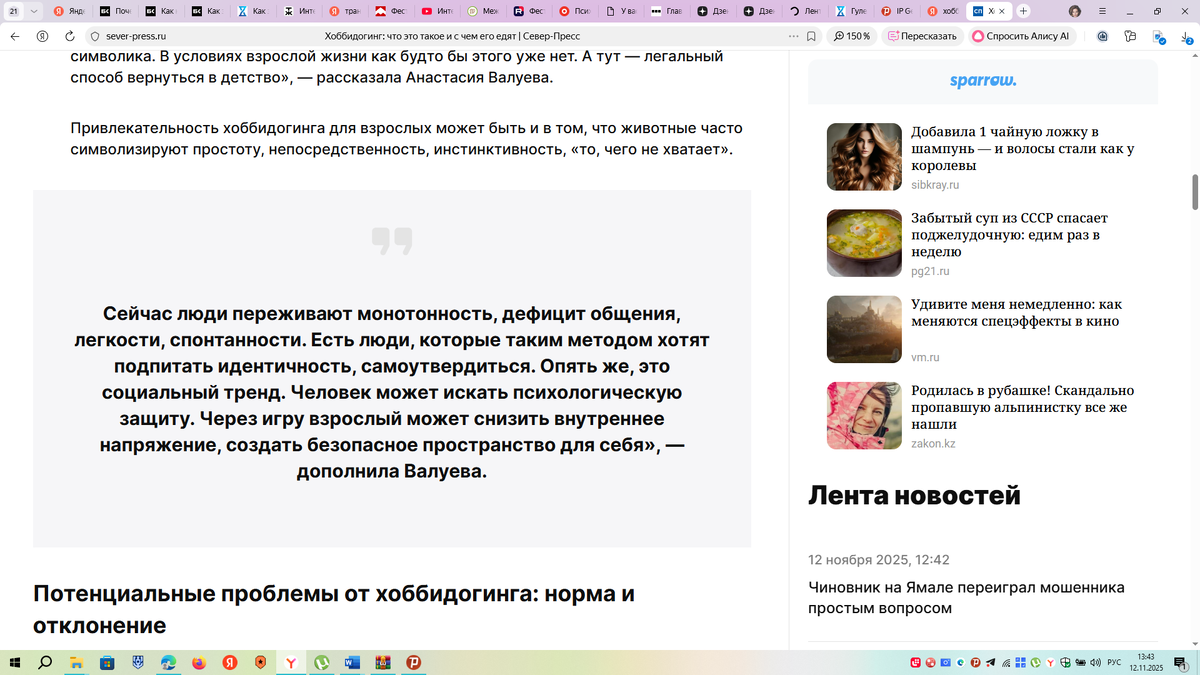The width and height of the screenshot is (1200, 675).
Task: Switch to Yandex Browser in the taskbar
Action: tap(291, 662)
